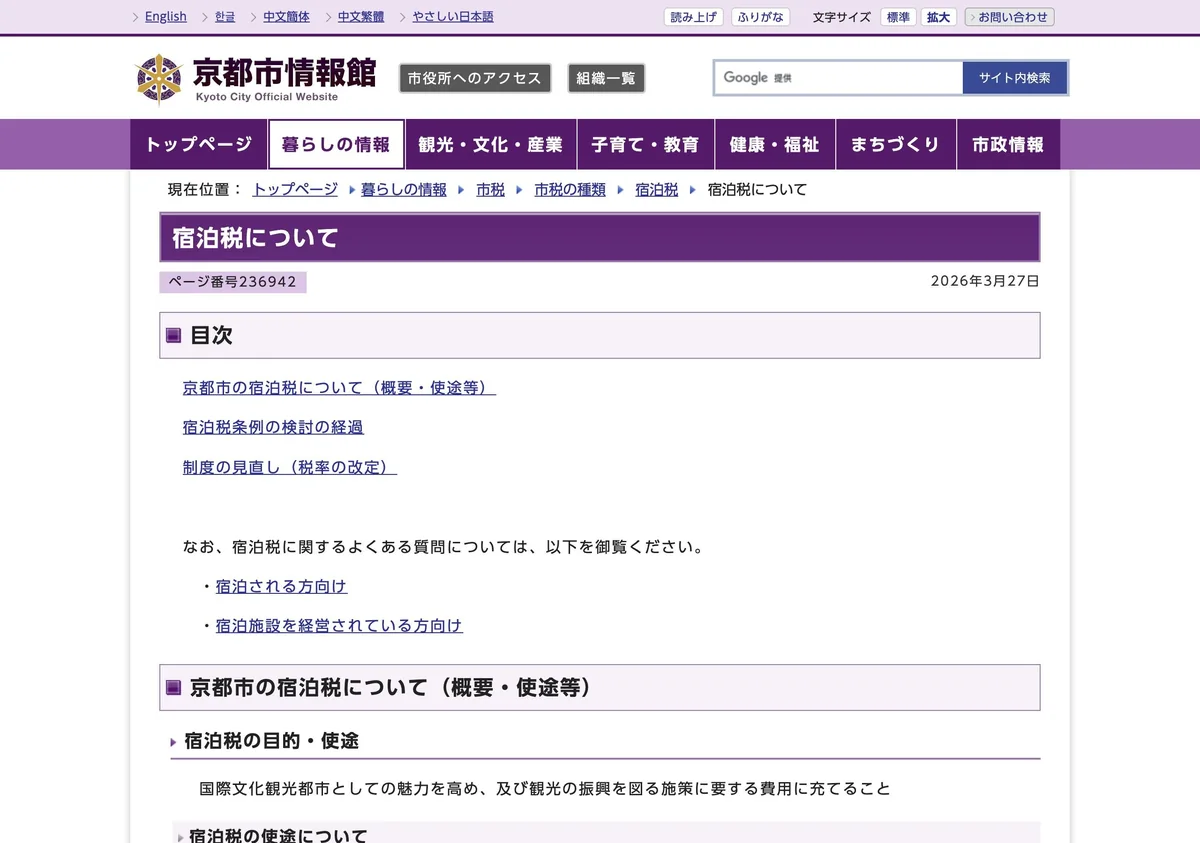
Task: Open 宿泊施設を経営されている方向け FAQ link
Action: point(339,626)
